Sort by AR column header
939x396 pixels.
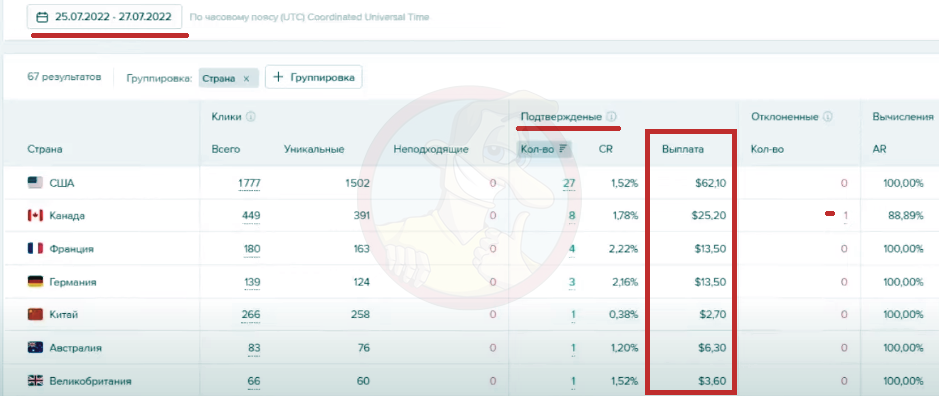tap(879, 150)
